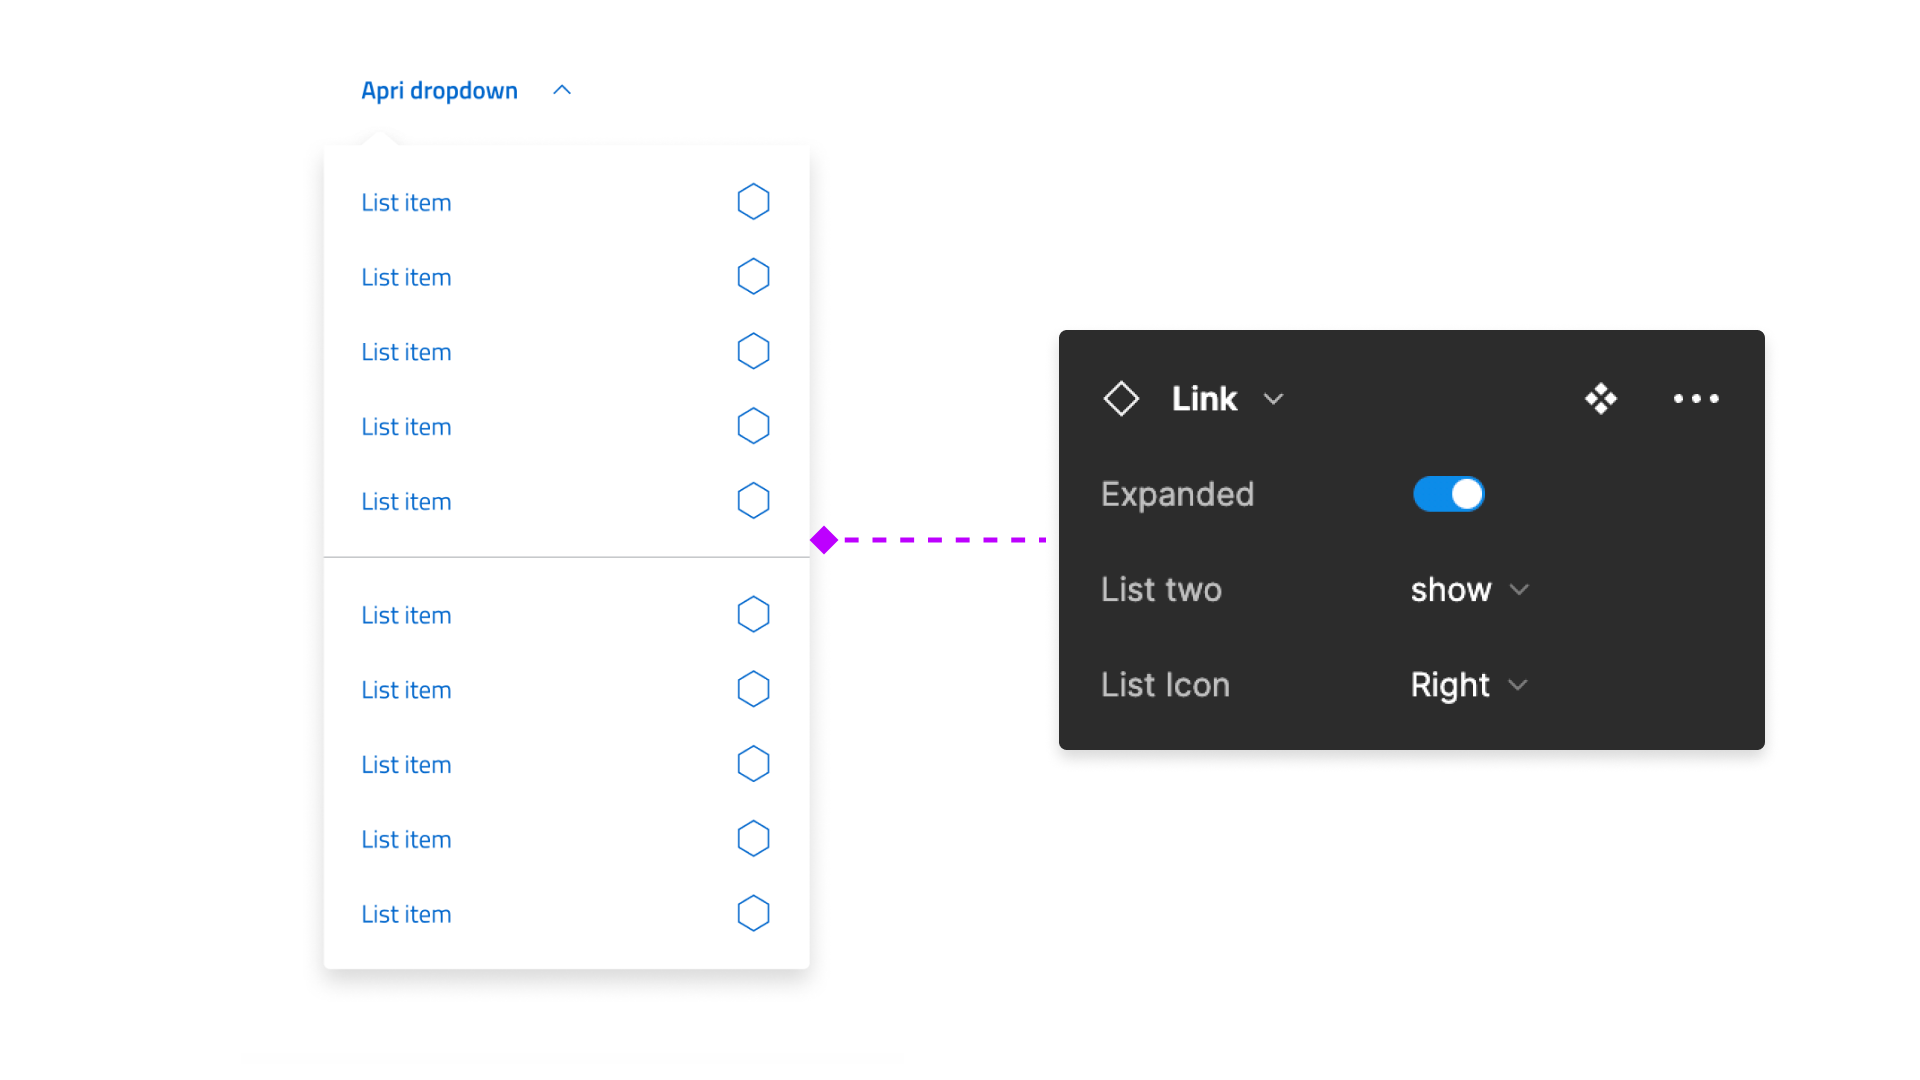Image resolution: width=1920 pixels, height=1080 pixels.
Task: Click hexagon icon of fourth upper List item
Action: (x=753, y=426)
